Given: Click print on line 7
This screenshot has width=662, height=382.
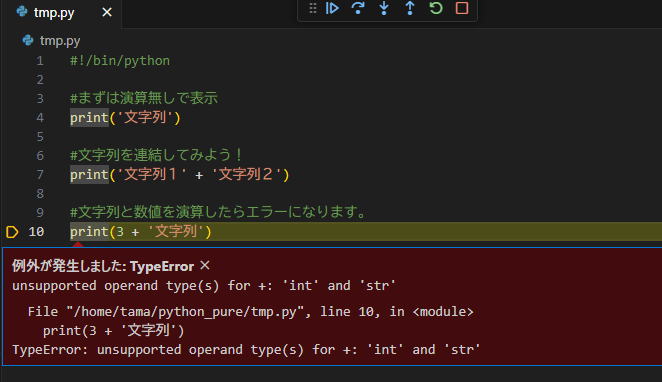Looking at the screenshot, I should point(89,175).
